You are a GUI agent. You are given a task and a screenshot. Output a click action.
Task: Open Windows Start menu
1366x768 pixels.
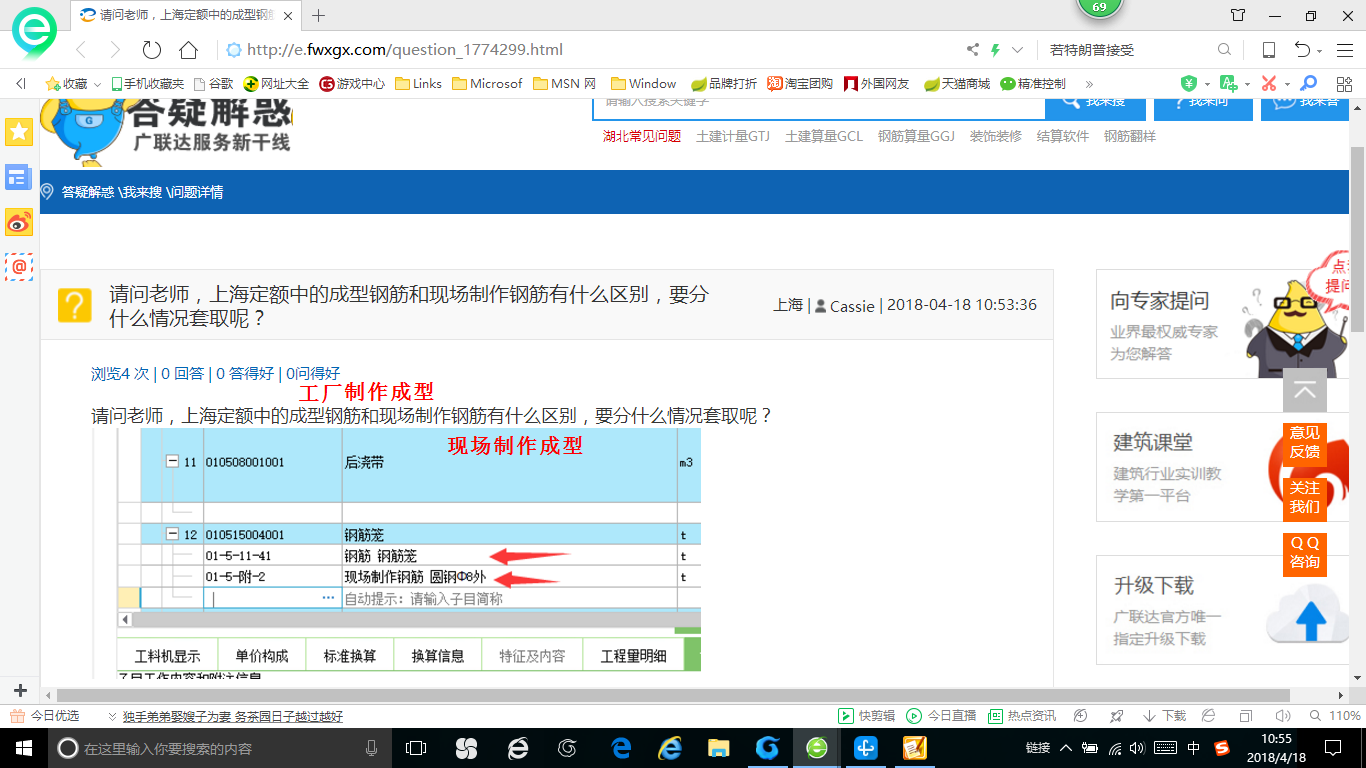(x=22, y=747)
